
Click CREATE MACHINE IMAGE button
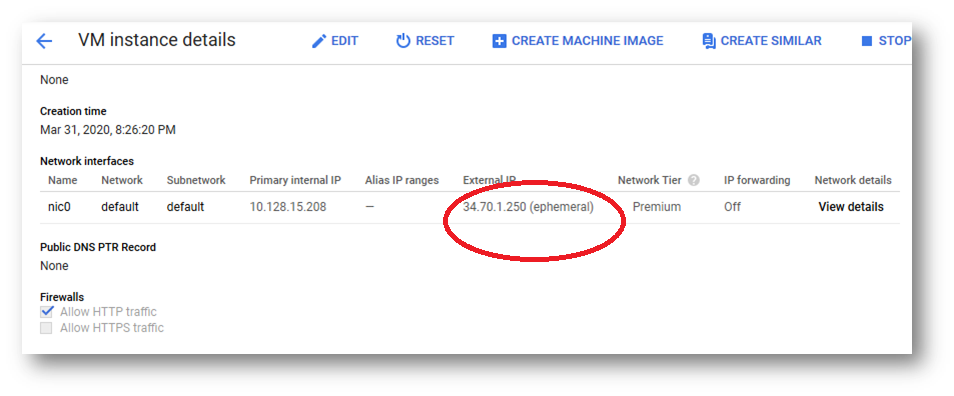[x=577, y=41]
